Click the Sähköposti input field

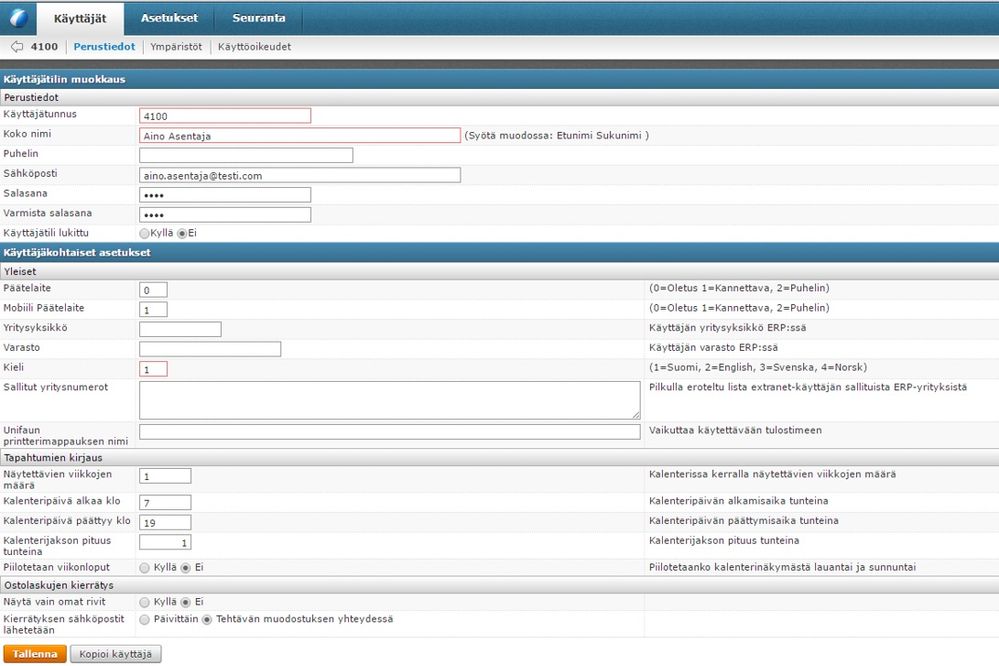tap(299, 175)
